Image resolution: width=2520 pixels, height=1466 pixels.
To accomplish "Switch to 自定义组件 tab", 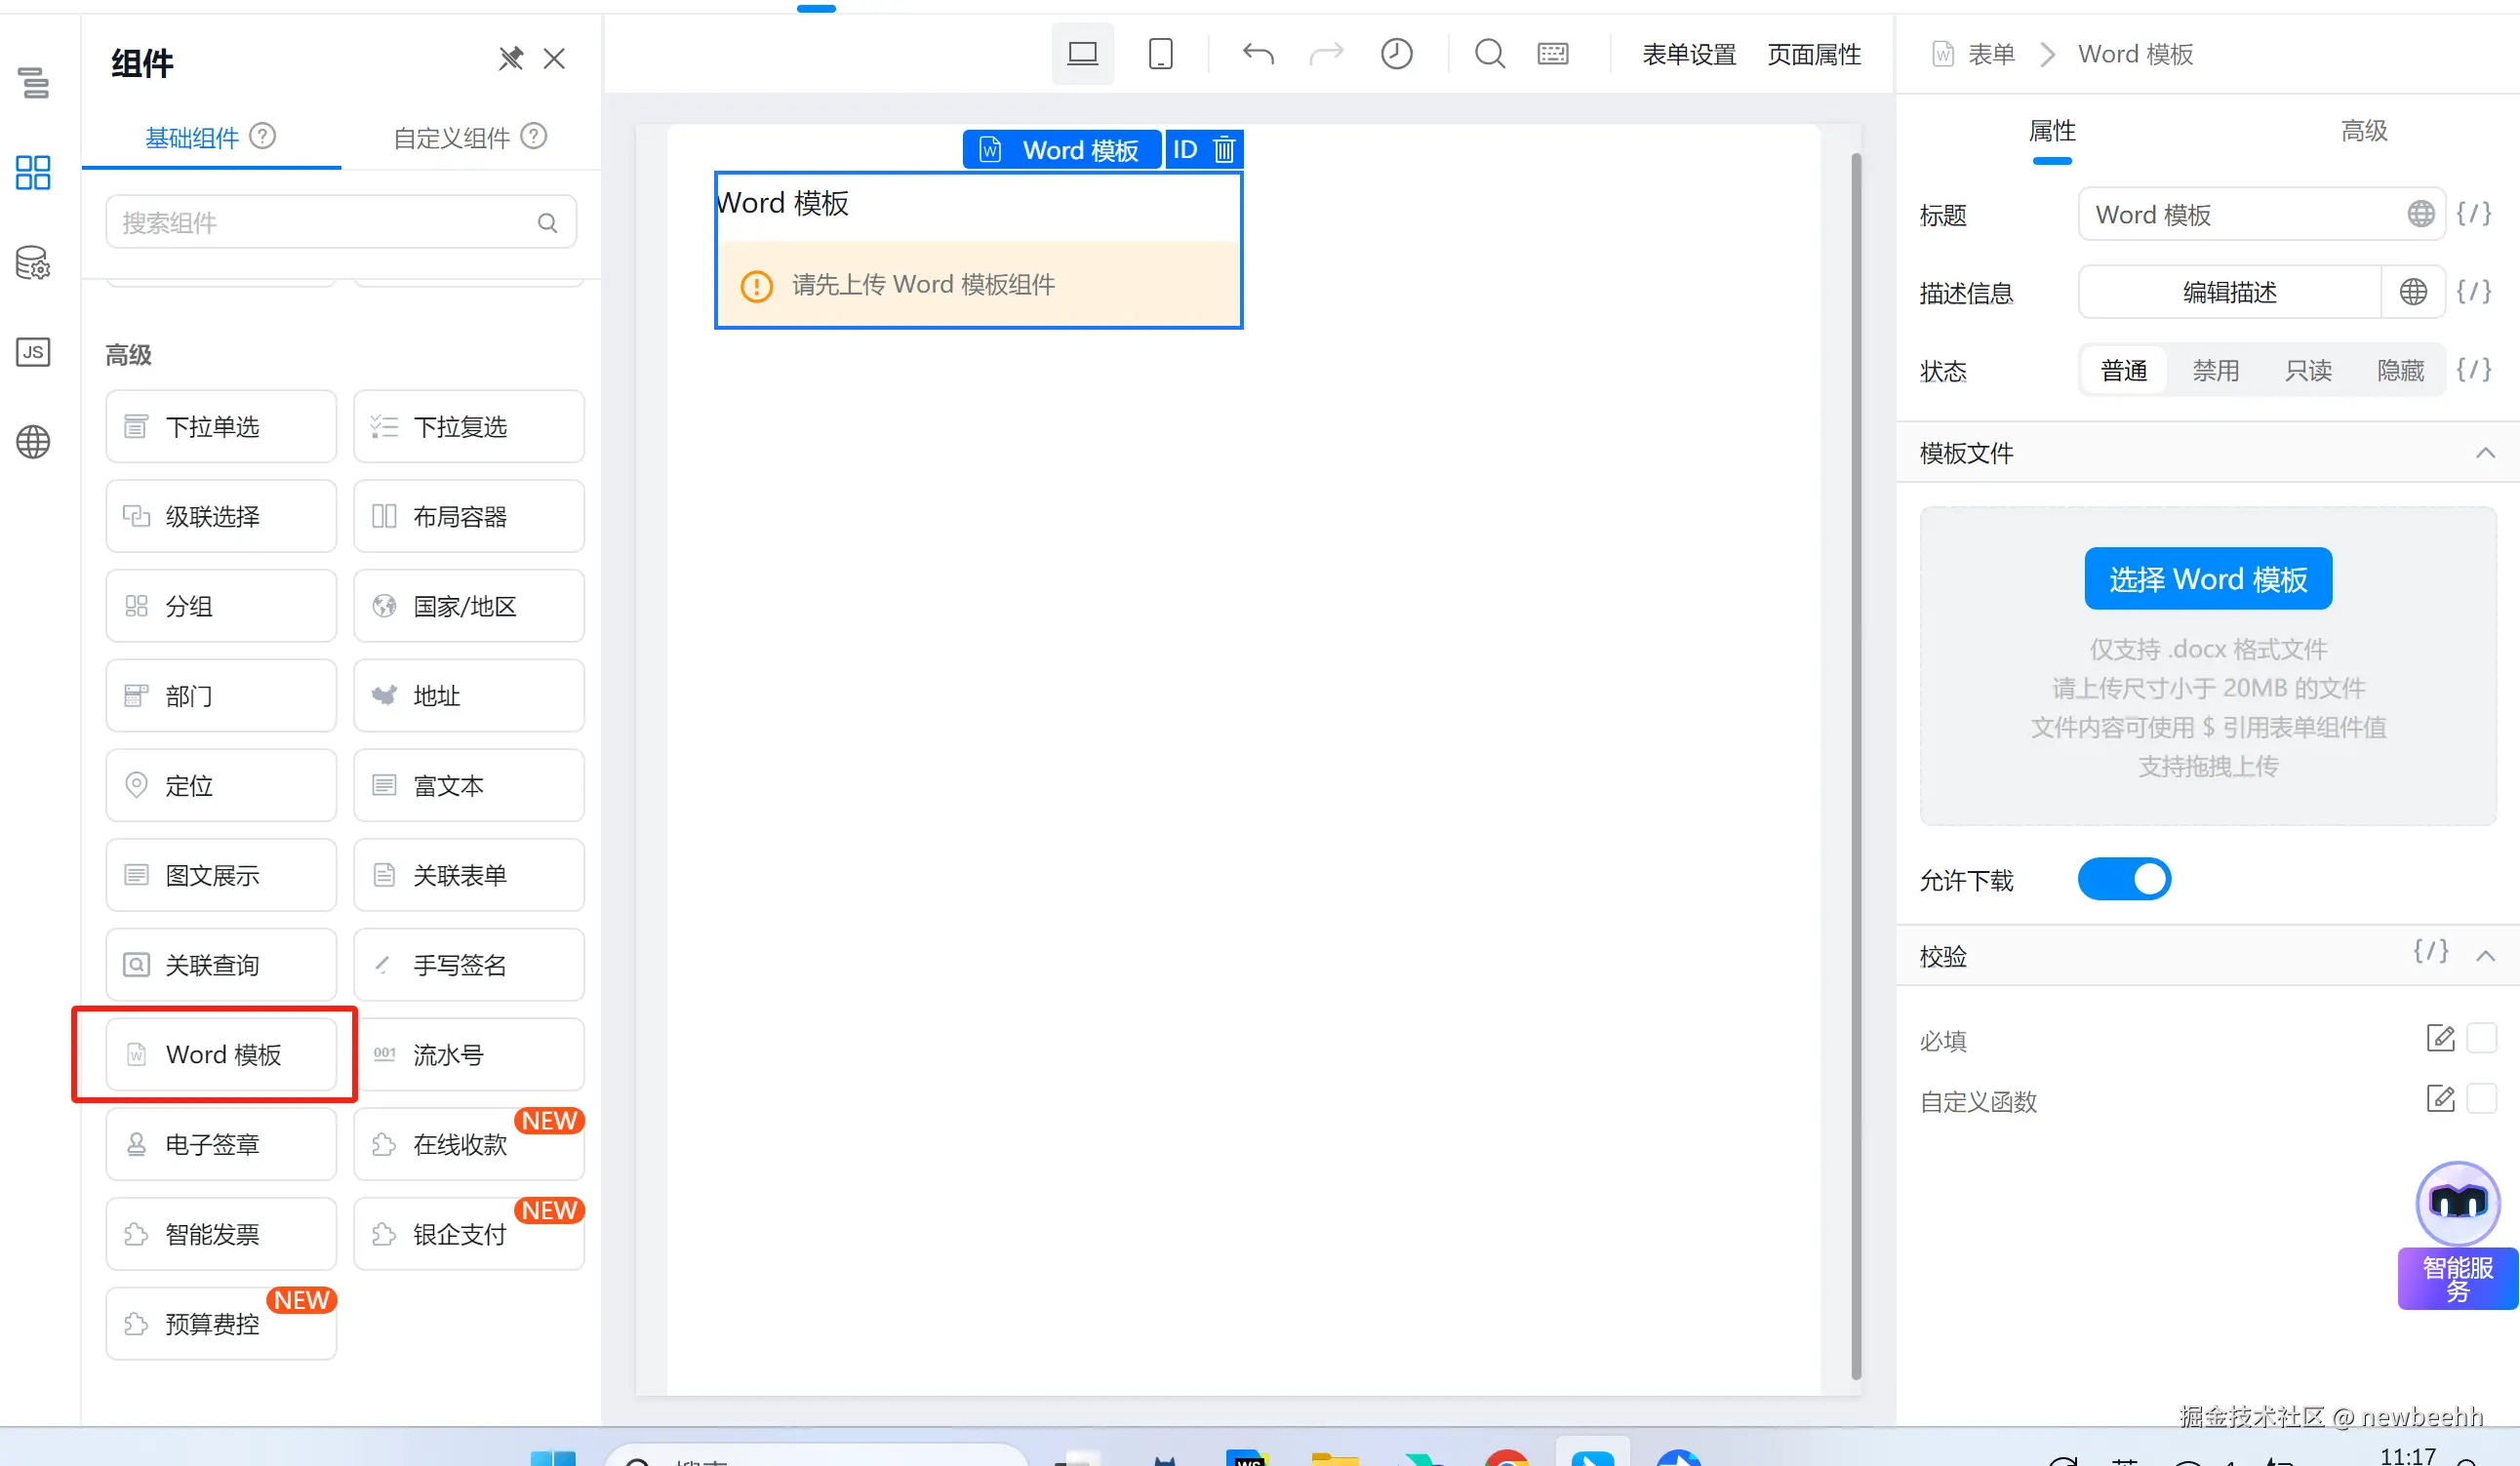I will 452,137.
